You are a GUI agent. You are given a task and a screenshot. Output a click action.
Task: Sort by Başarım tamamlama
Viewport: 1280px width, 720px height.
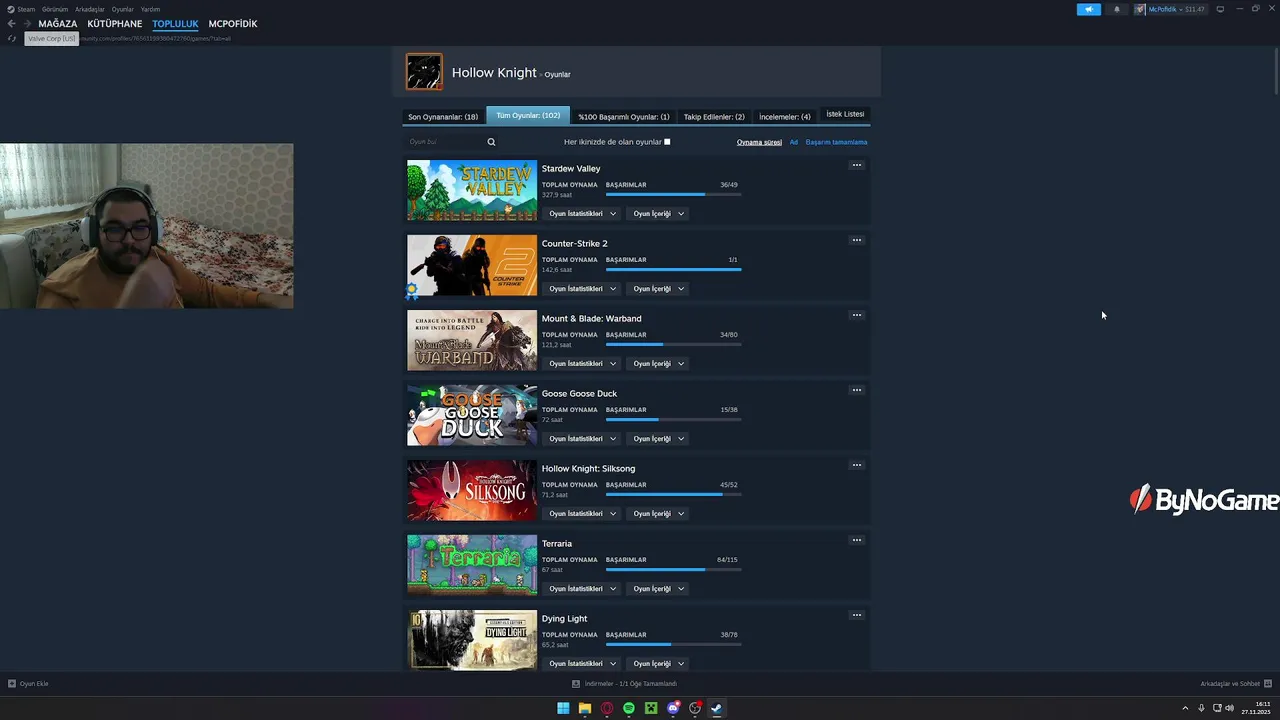coord(836,142)
